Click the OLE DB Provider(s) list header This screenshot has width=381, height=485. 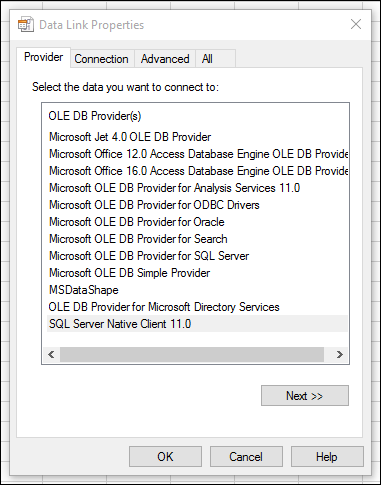click(95, 116)
